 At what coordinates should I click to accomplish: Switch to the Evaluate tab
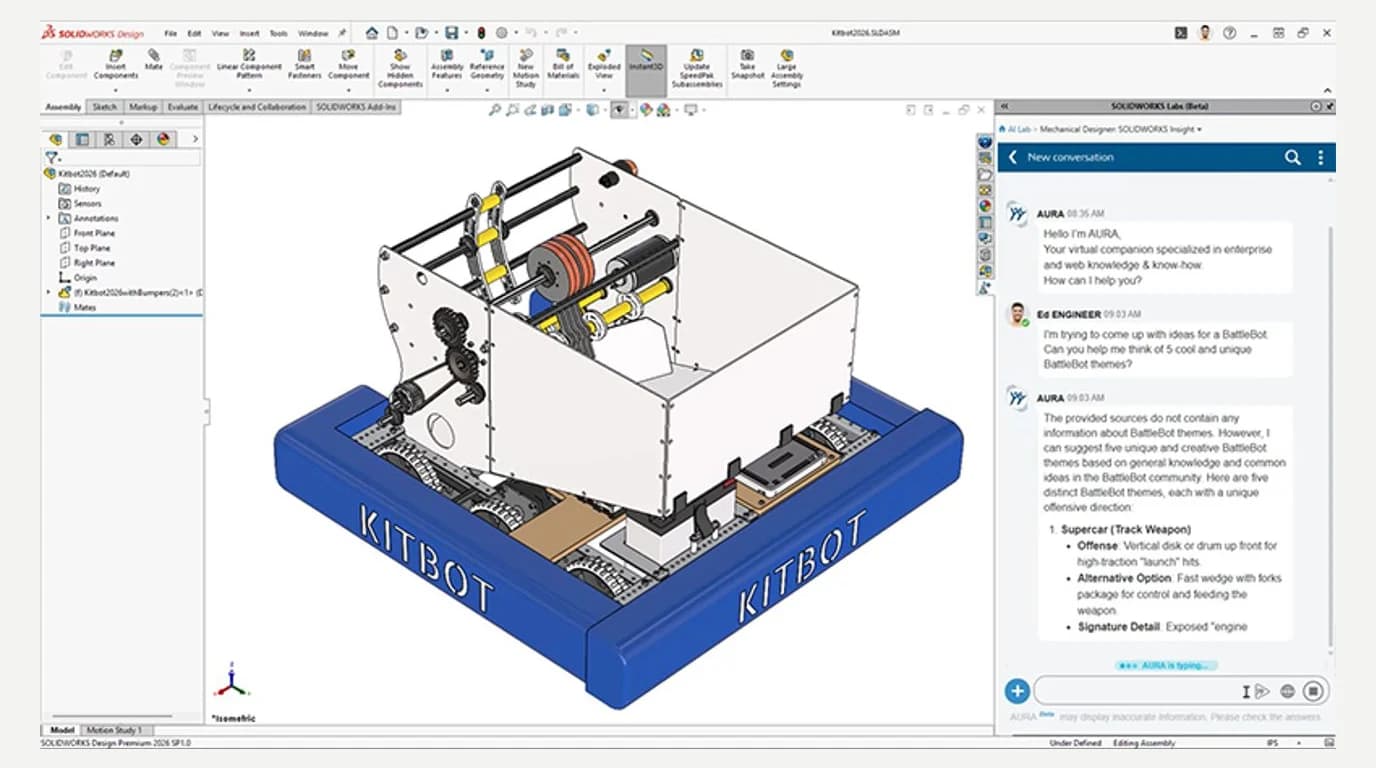pyautogui.click(x=183, y=107)
